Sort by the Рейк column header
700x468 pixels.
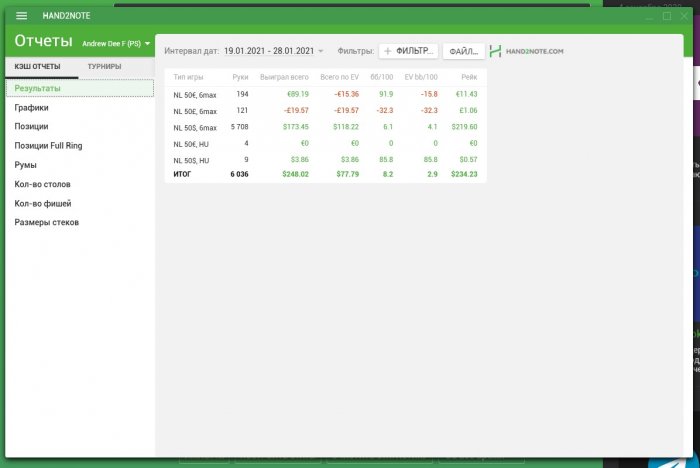click(469, 77)
